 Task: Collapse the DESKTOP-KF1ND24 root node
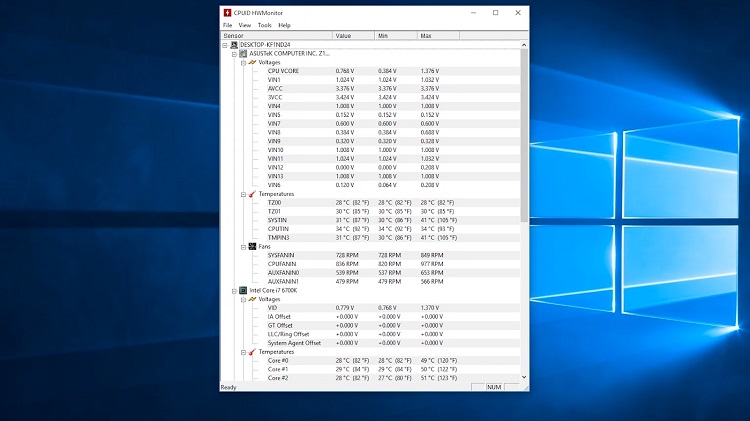click(x=225, y=45)
